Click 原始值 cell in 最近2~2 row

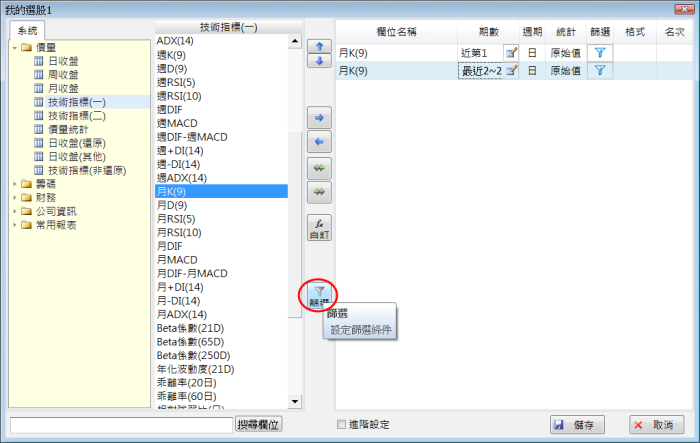coord(566,71)
